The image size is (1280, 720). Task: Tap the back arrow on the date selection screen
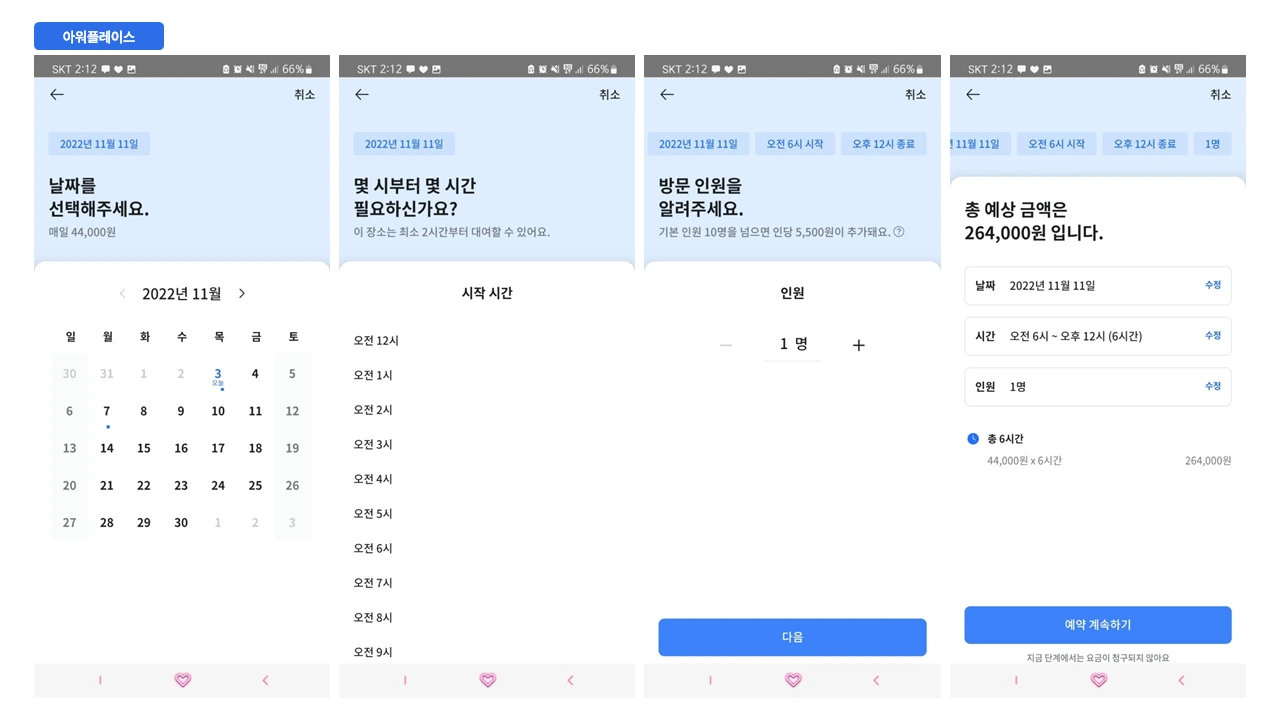coord(56,94)
